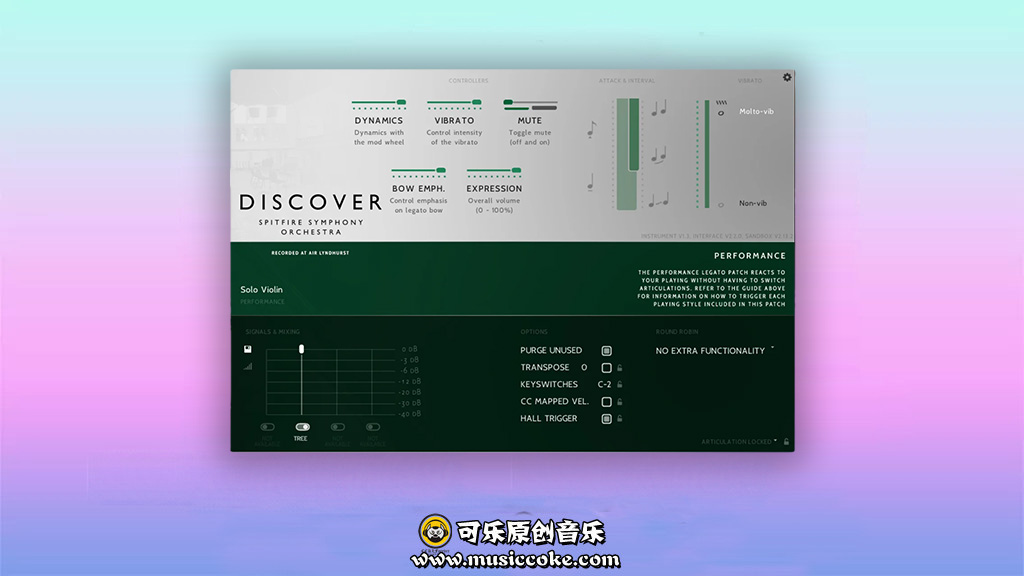Click the lock icon next to CC Mapped Vel.

point(620,402)
